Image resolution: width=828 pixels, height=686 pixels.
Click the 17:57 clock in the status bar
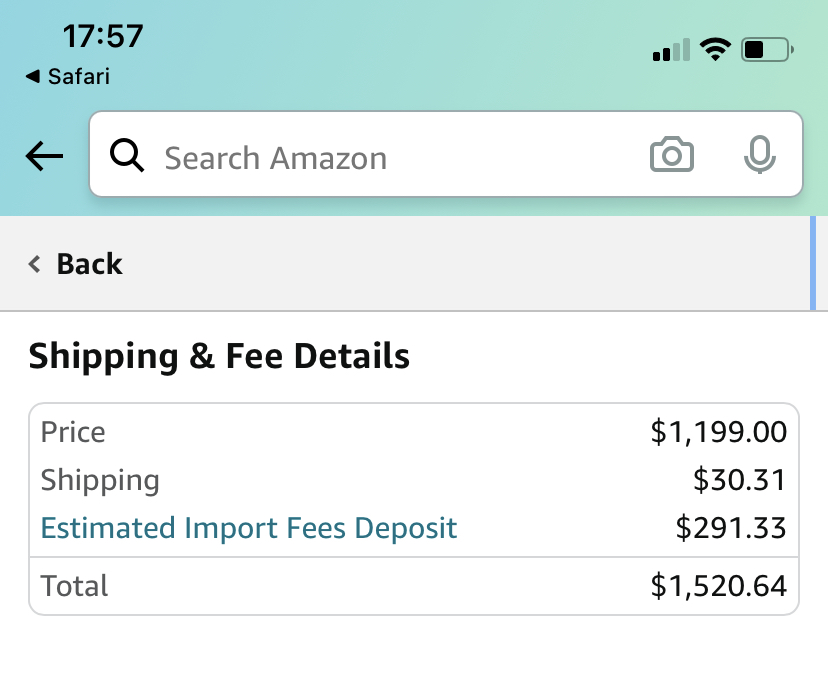[103, 36]
